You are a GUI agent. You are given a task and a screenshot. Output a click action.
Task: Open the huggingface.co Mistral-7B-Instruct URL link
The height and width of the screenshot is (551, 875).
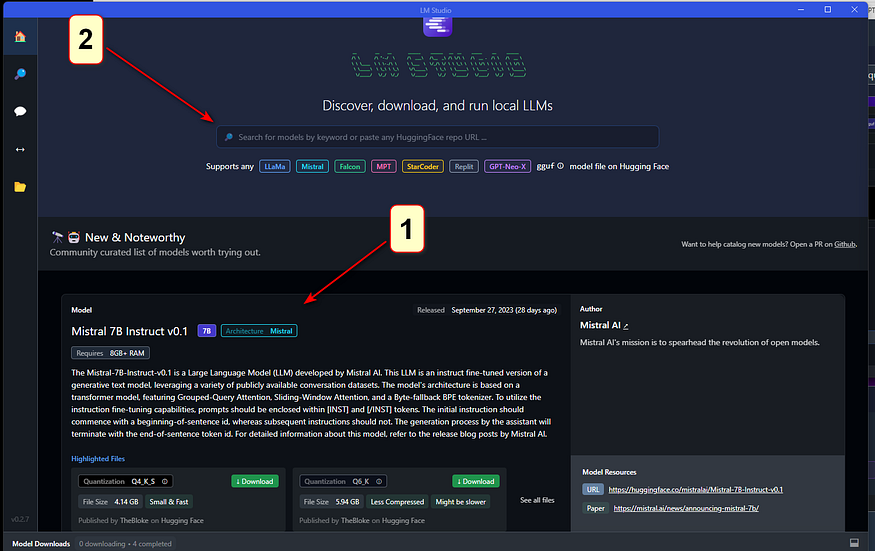pyautogui.click(x=695, y=490)
